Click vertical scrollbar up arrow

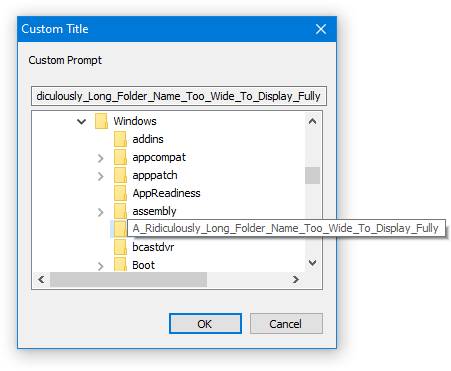click(x=312, y=121)
